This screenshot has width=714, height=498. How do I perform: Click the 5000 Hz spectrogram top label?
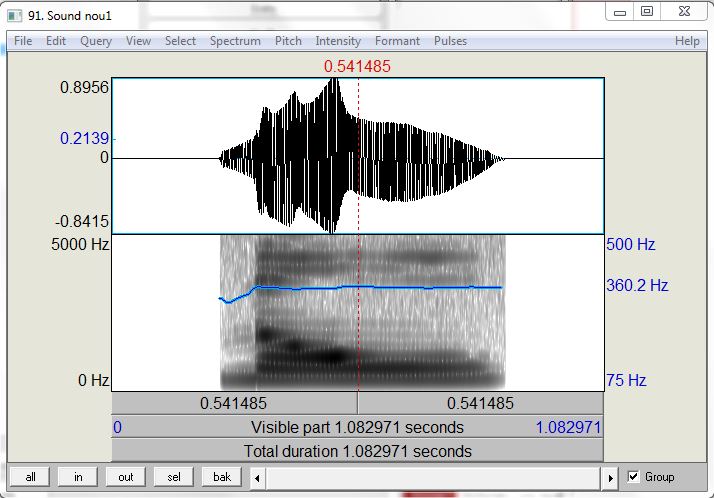[80, 244]
